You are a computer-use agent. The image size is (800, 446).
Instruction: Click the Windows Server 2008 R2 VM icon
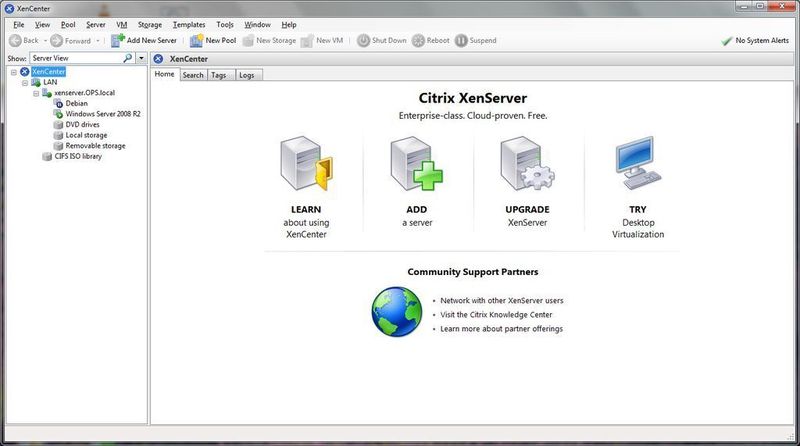(x=58, y=114)
